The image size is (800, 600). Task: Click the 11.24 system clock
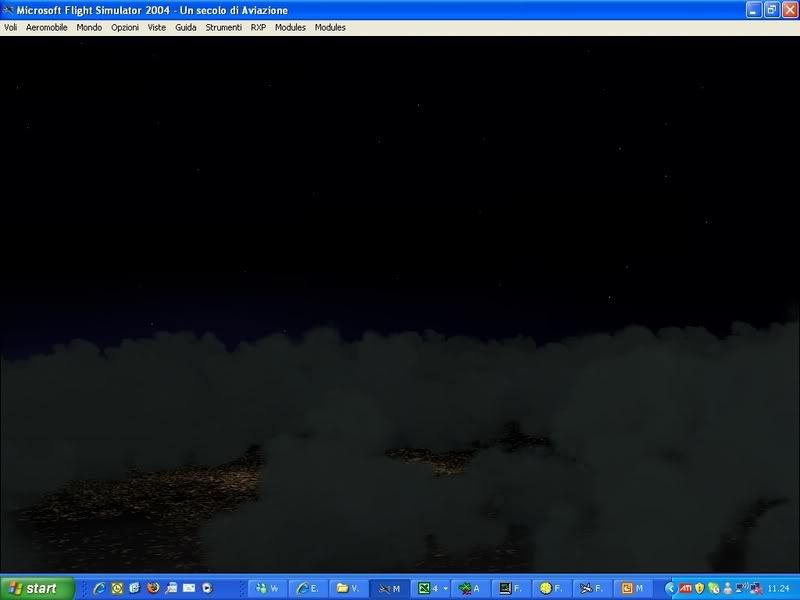pos(779,589)
